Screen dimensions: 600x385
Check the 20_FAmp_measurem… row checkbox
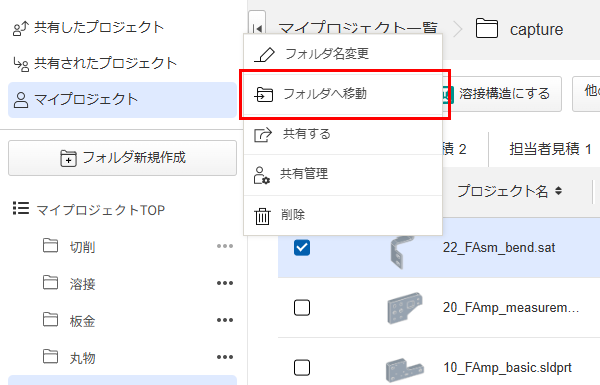pyautogui.click(x=302, y=307)
